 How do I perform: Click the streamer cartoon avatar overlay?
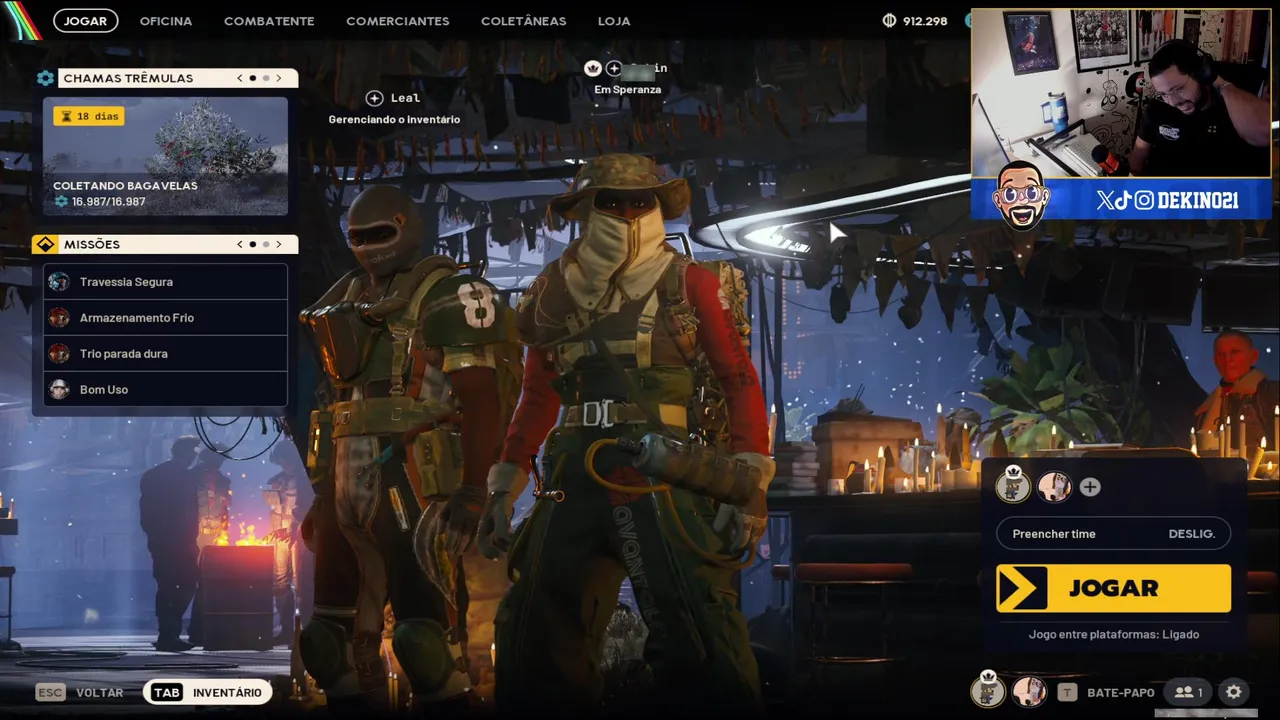click(x=1021, y=196)
